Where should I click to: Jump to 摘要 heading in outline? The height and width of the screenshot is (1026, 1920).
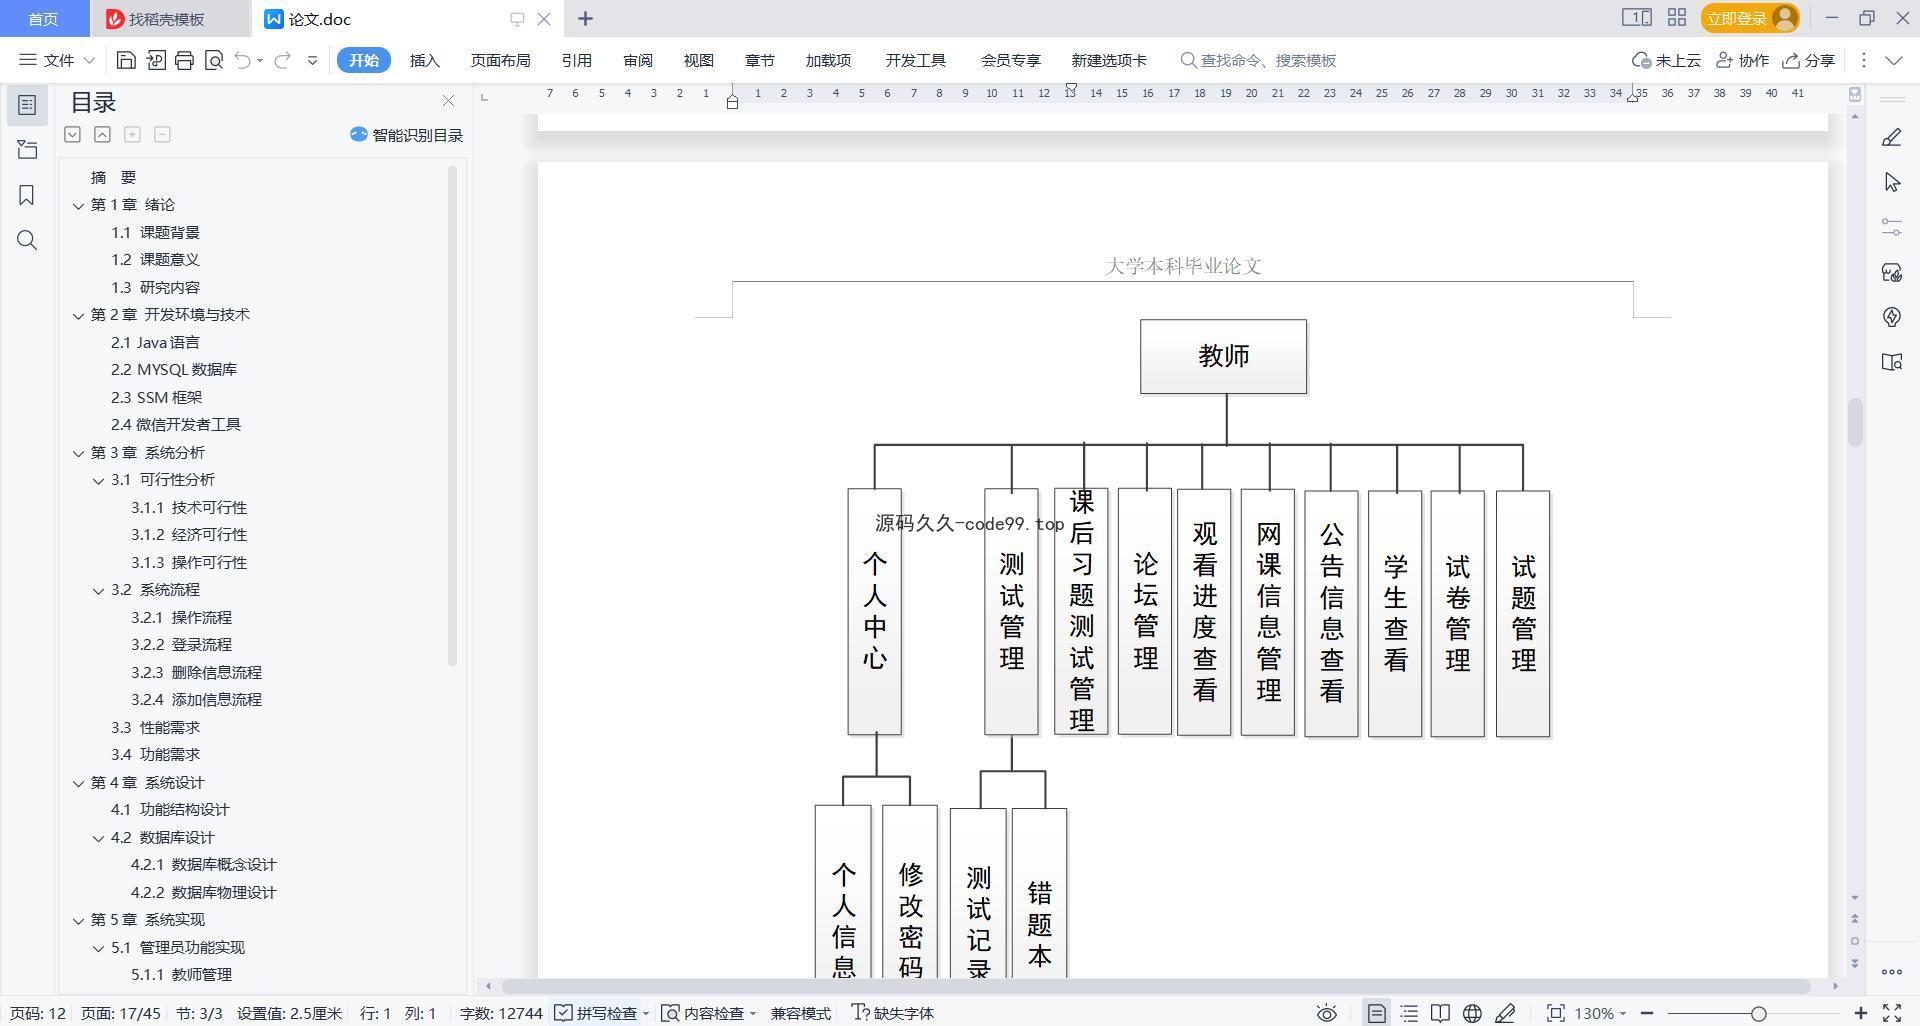(113, 177)
